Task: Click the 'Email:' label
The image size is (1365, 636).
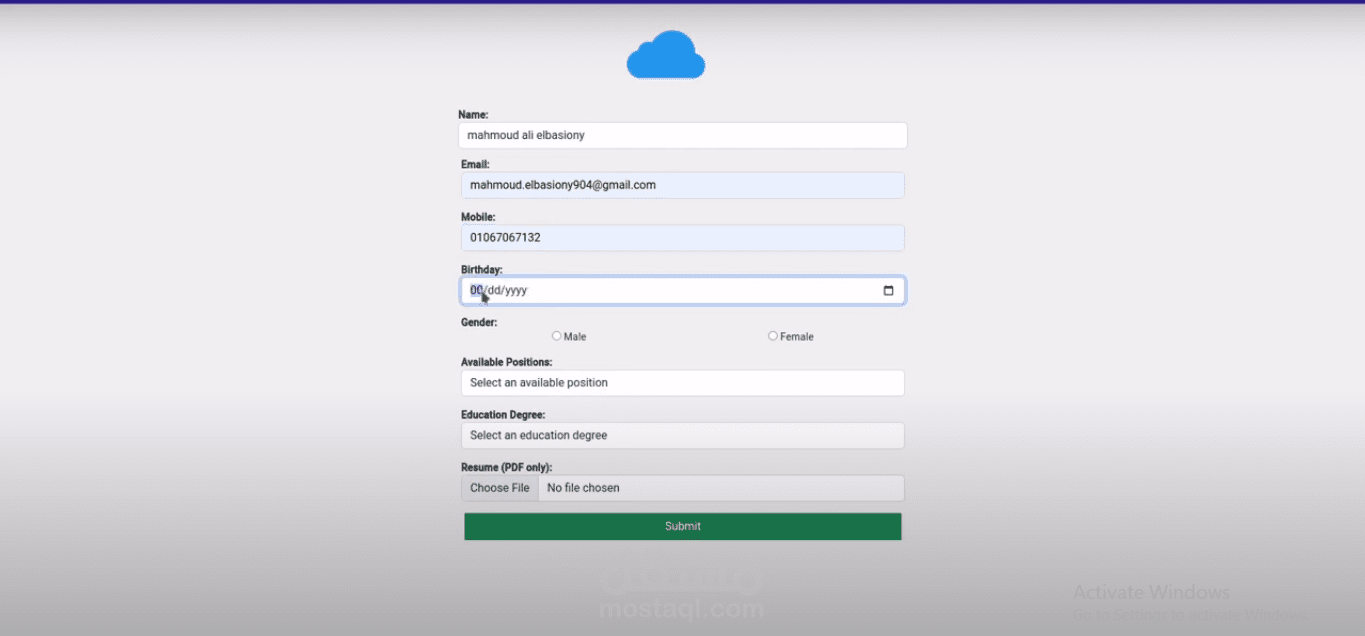Action: coord(475,164)
